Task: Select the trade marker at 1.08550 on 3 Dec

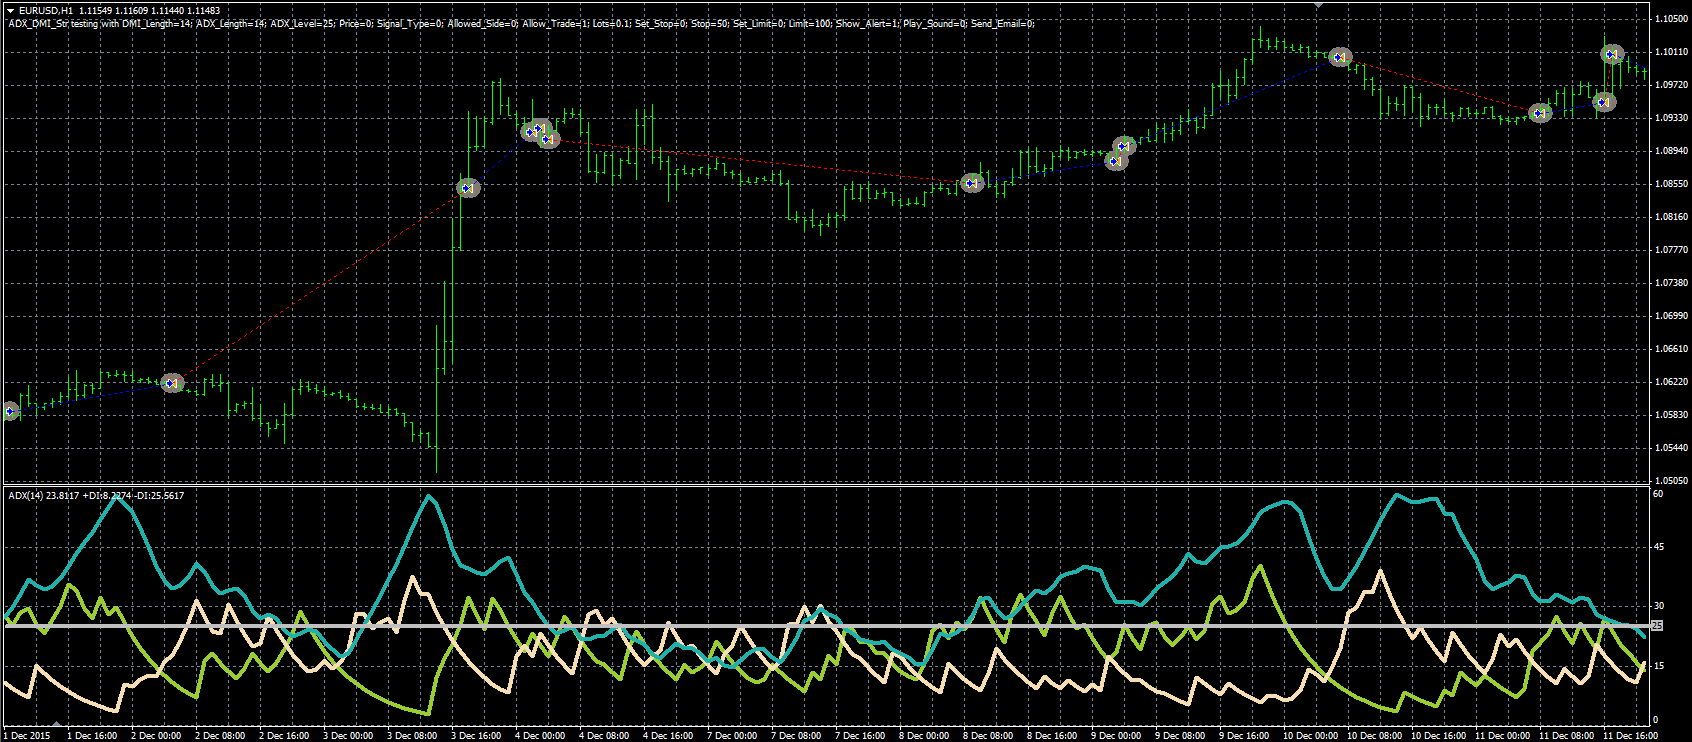Action: [468, 187]
